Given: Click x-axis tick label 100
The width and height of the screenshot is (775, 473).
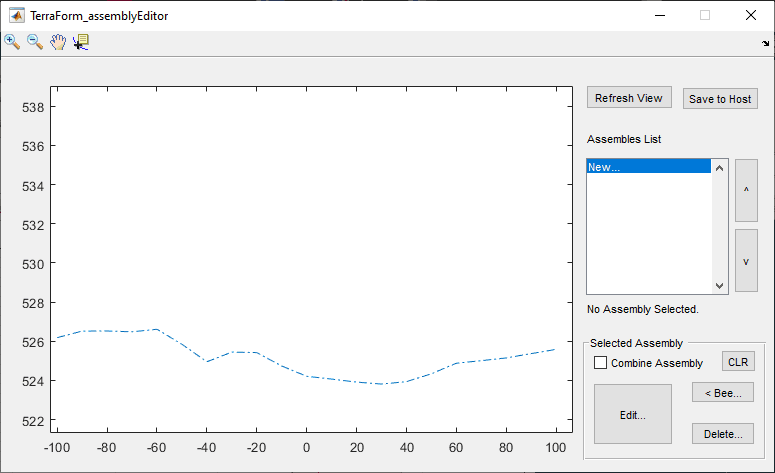Looking at the screenshot, I should pos(556,448).
